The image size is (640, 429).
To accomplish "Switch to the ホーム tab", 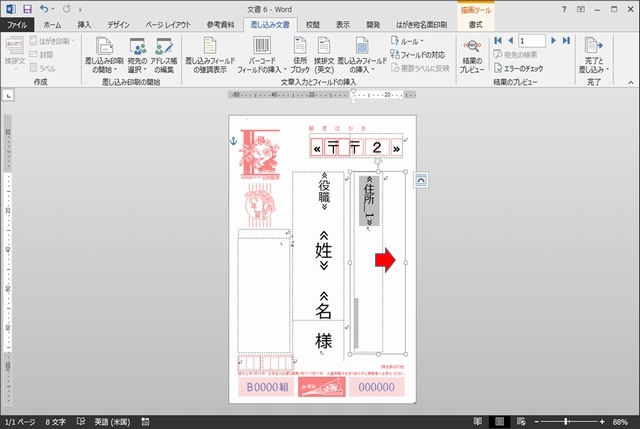I will (52, 25).
